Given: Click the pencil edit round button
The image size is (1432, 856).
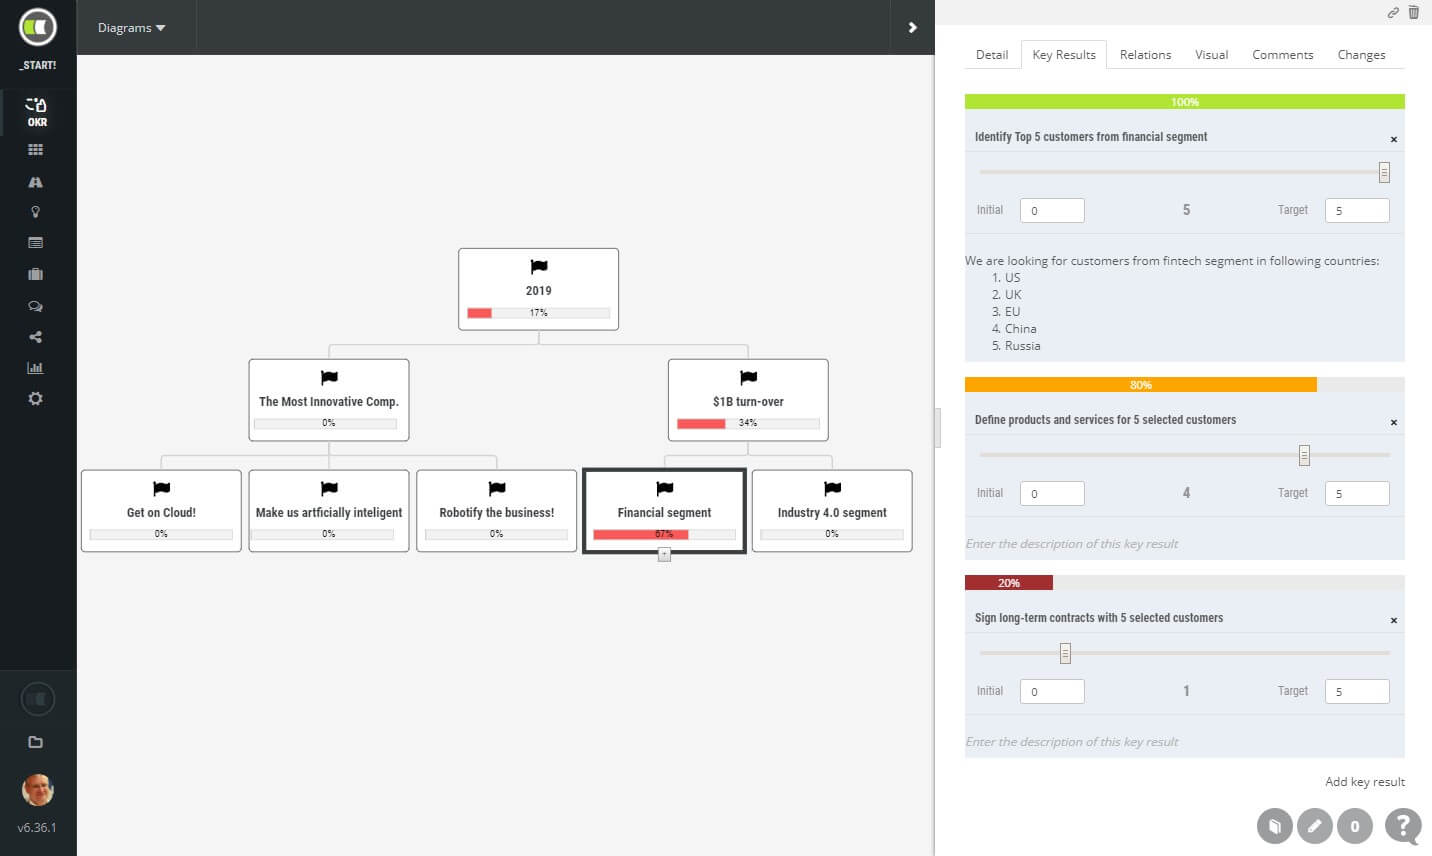Looking at the screenshot, I should (x=1315, y=826).
